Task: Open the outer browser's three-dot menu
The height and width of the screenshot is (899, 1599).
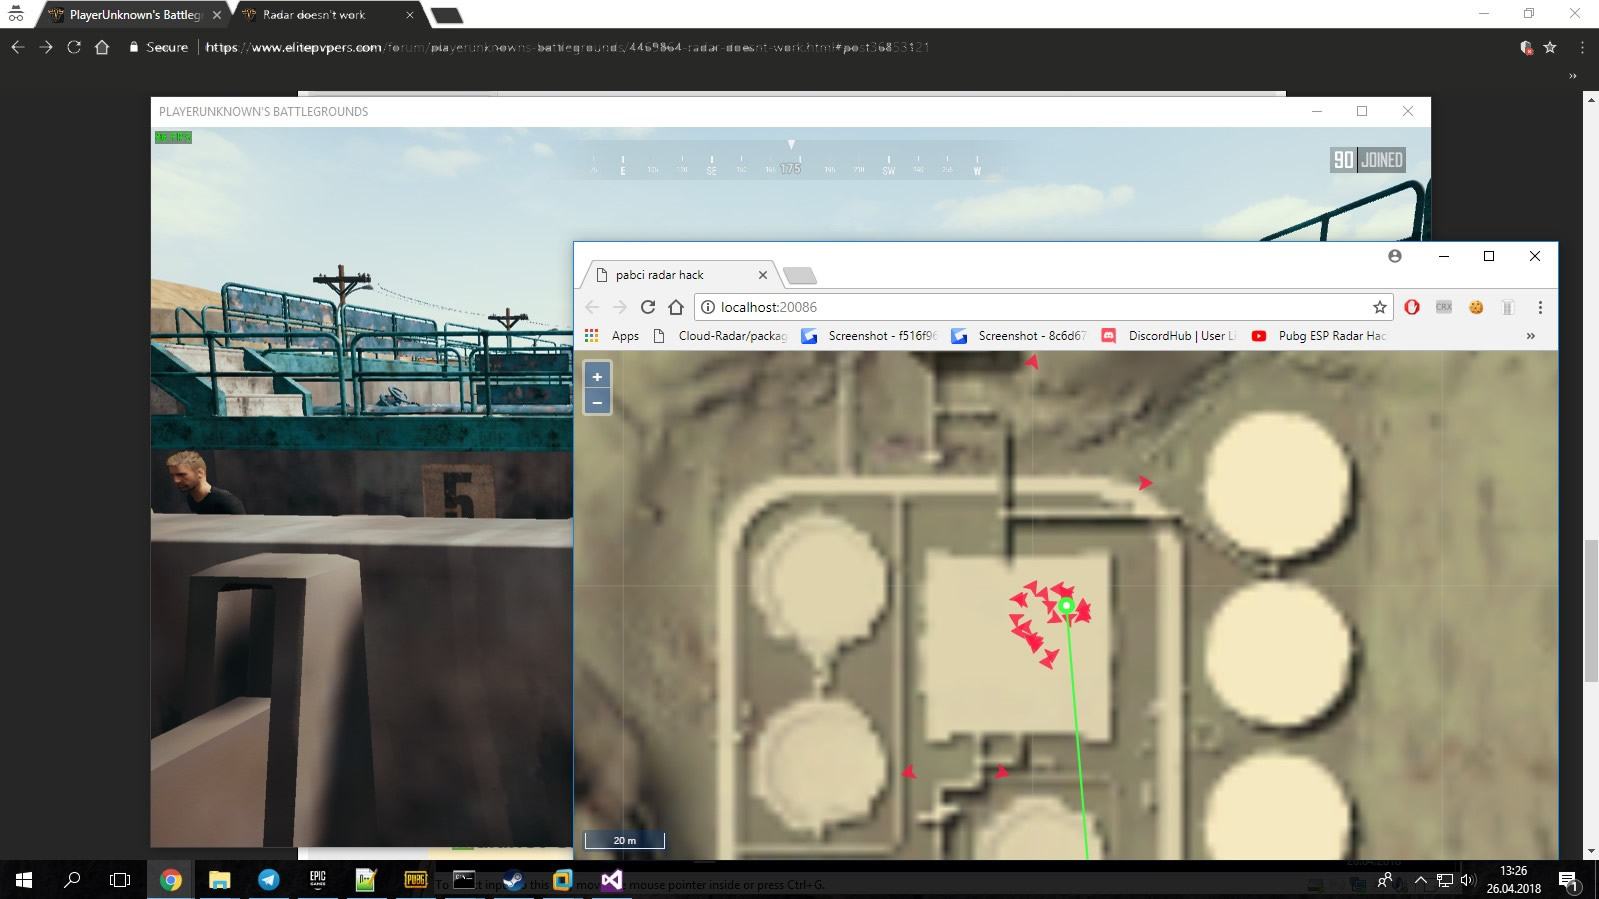Action: point(1582,47)
